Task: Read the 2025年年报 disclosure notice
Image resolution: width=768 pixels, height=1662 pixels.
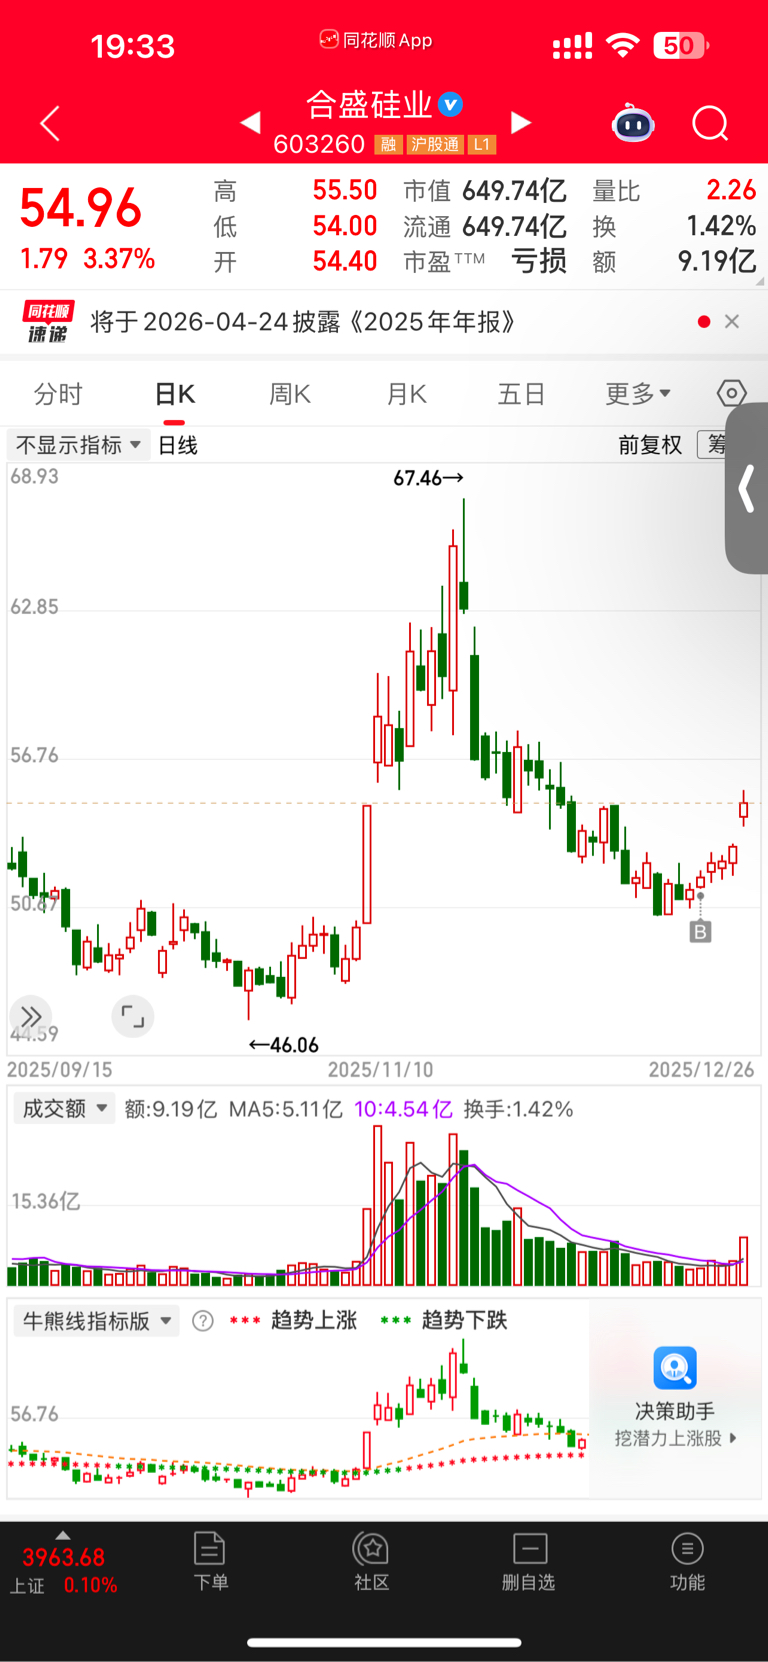Action: point(304,322)
